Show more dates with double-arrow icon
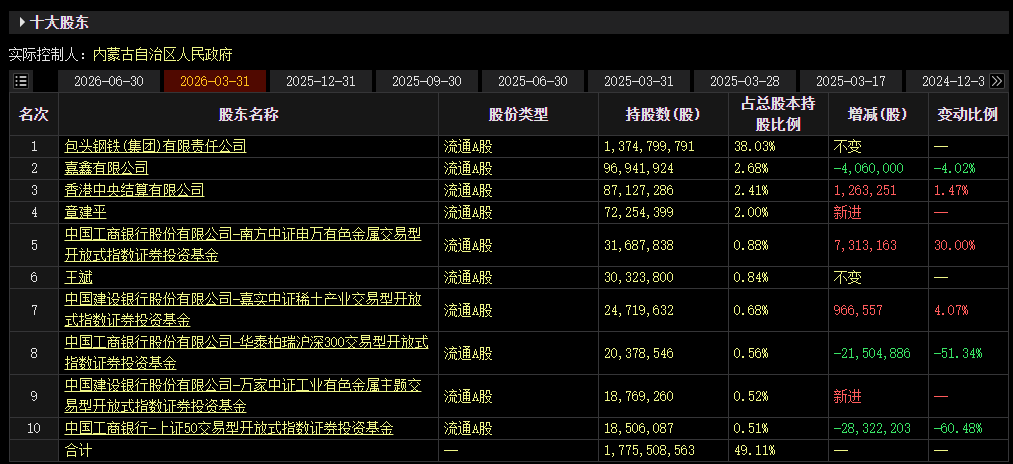1013x464 pixels. 997,81
